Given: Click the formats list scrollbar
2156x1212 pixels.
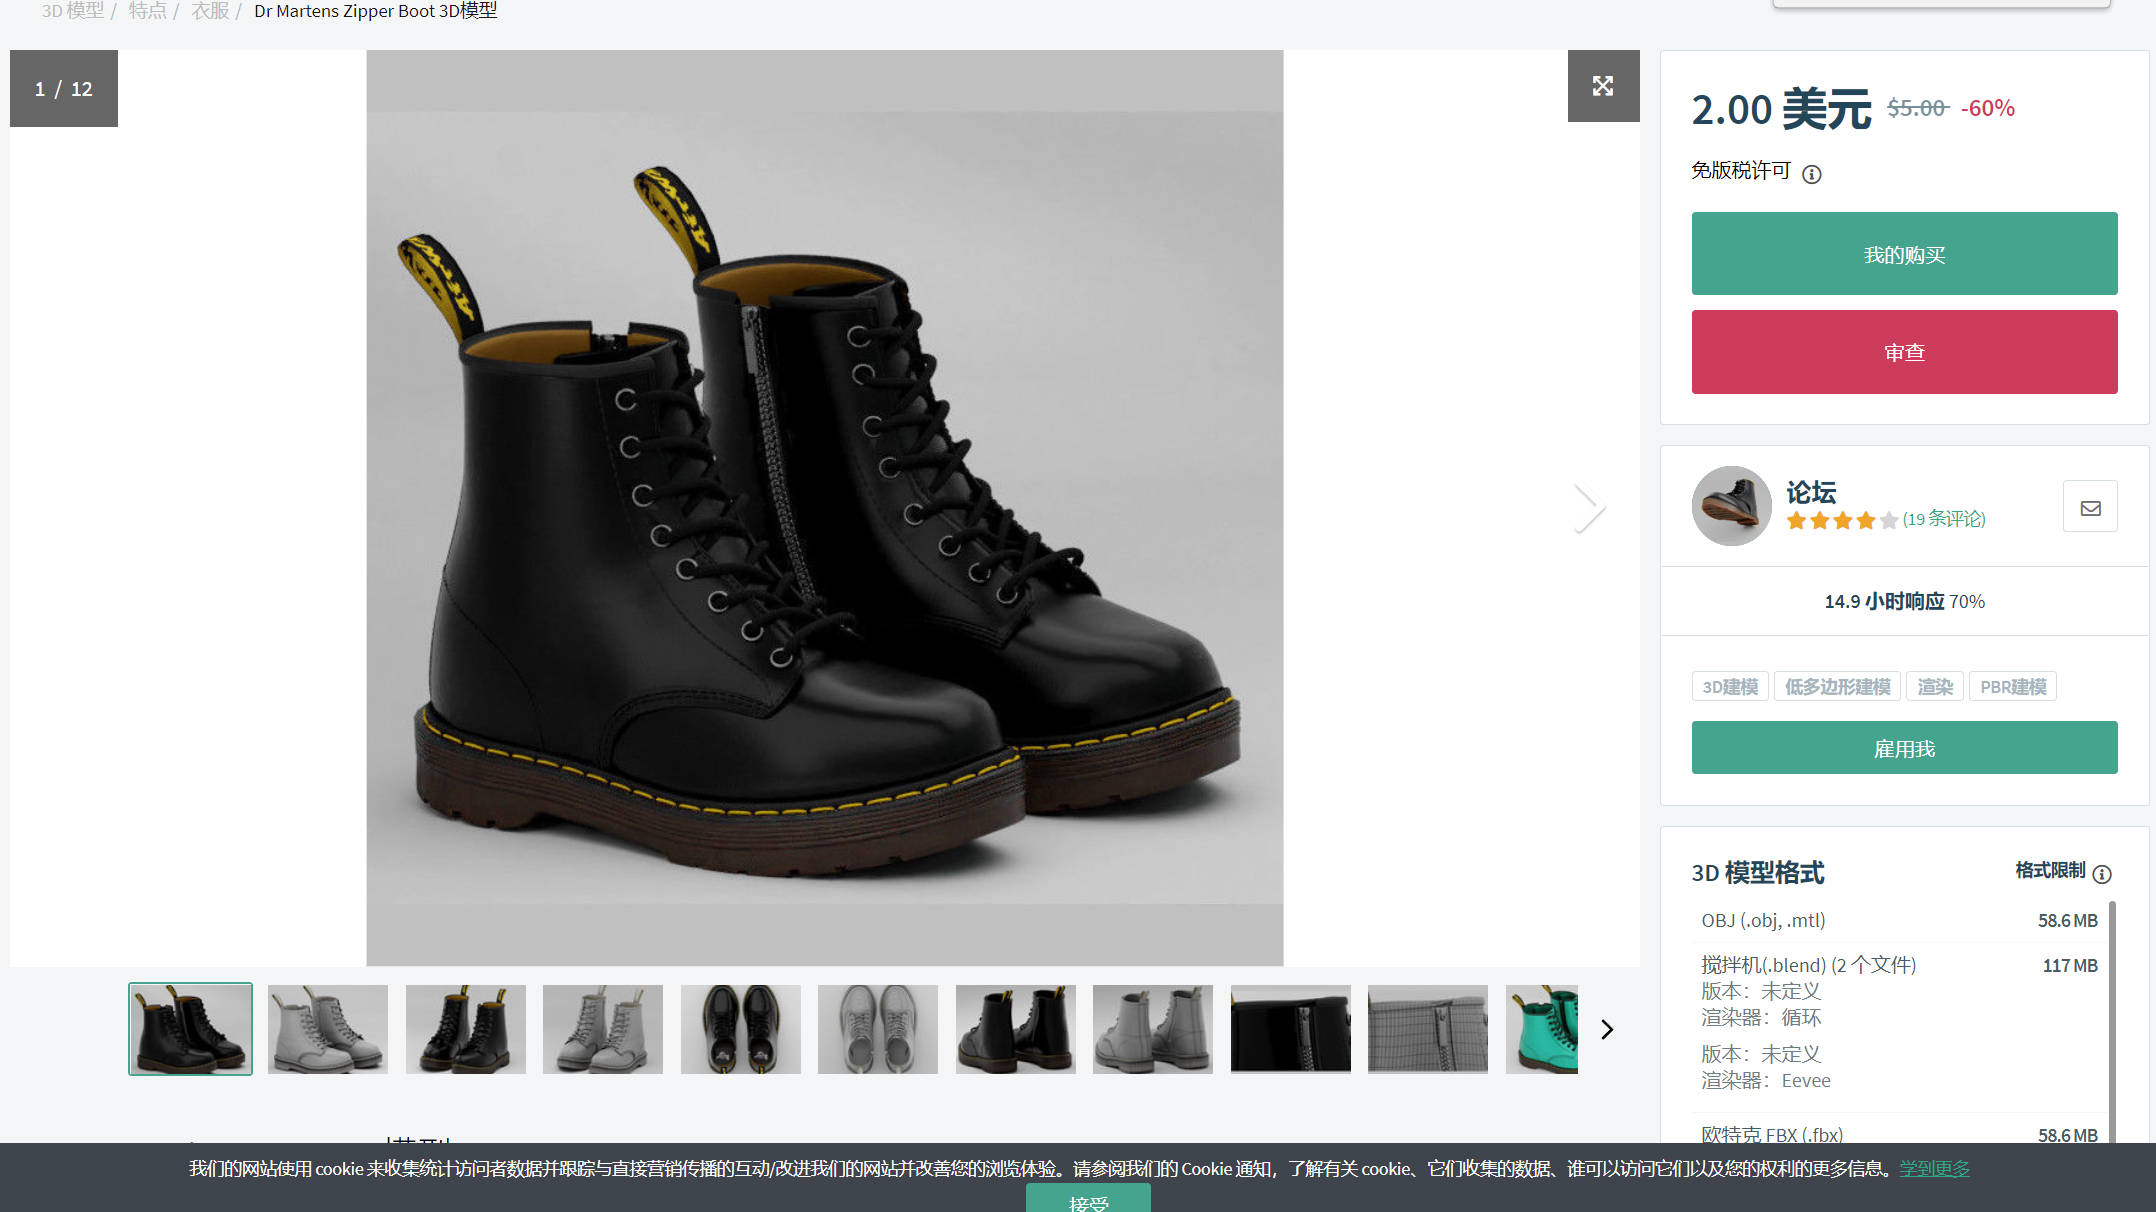Looking at the screenshot, I should click(2112, 1020).
